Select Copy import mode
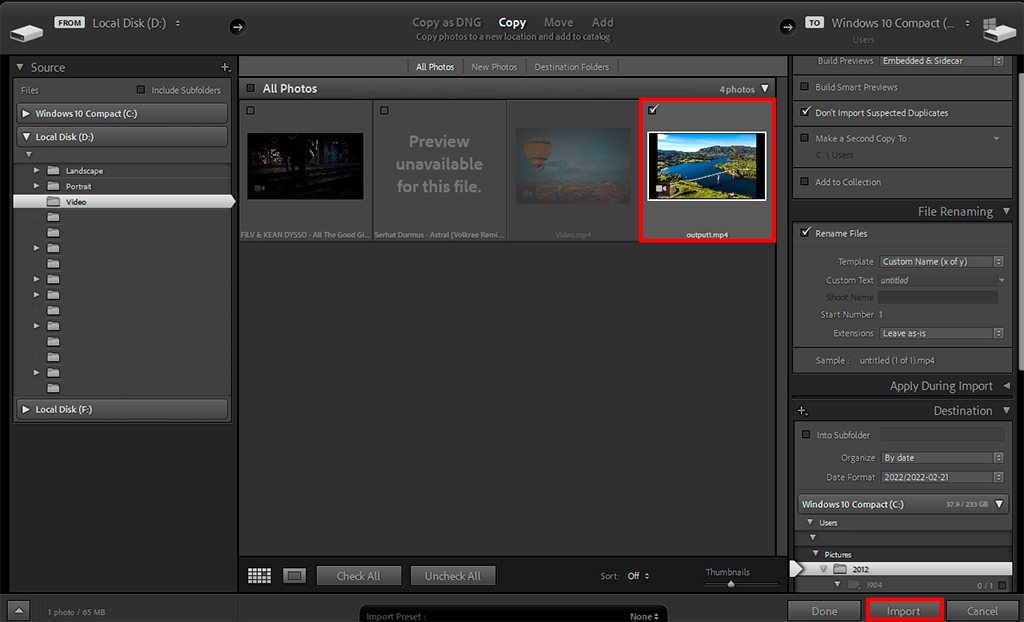This screenshot has width=1024, height=622. [512, 22]
